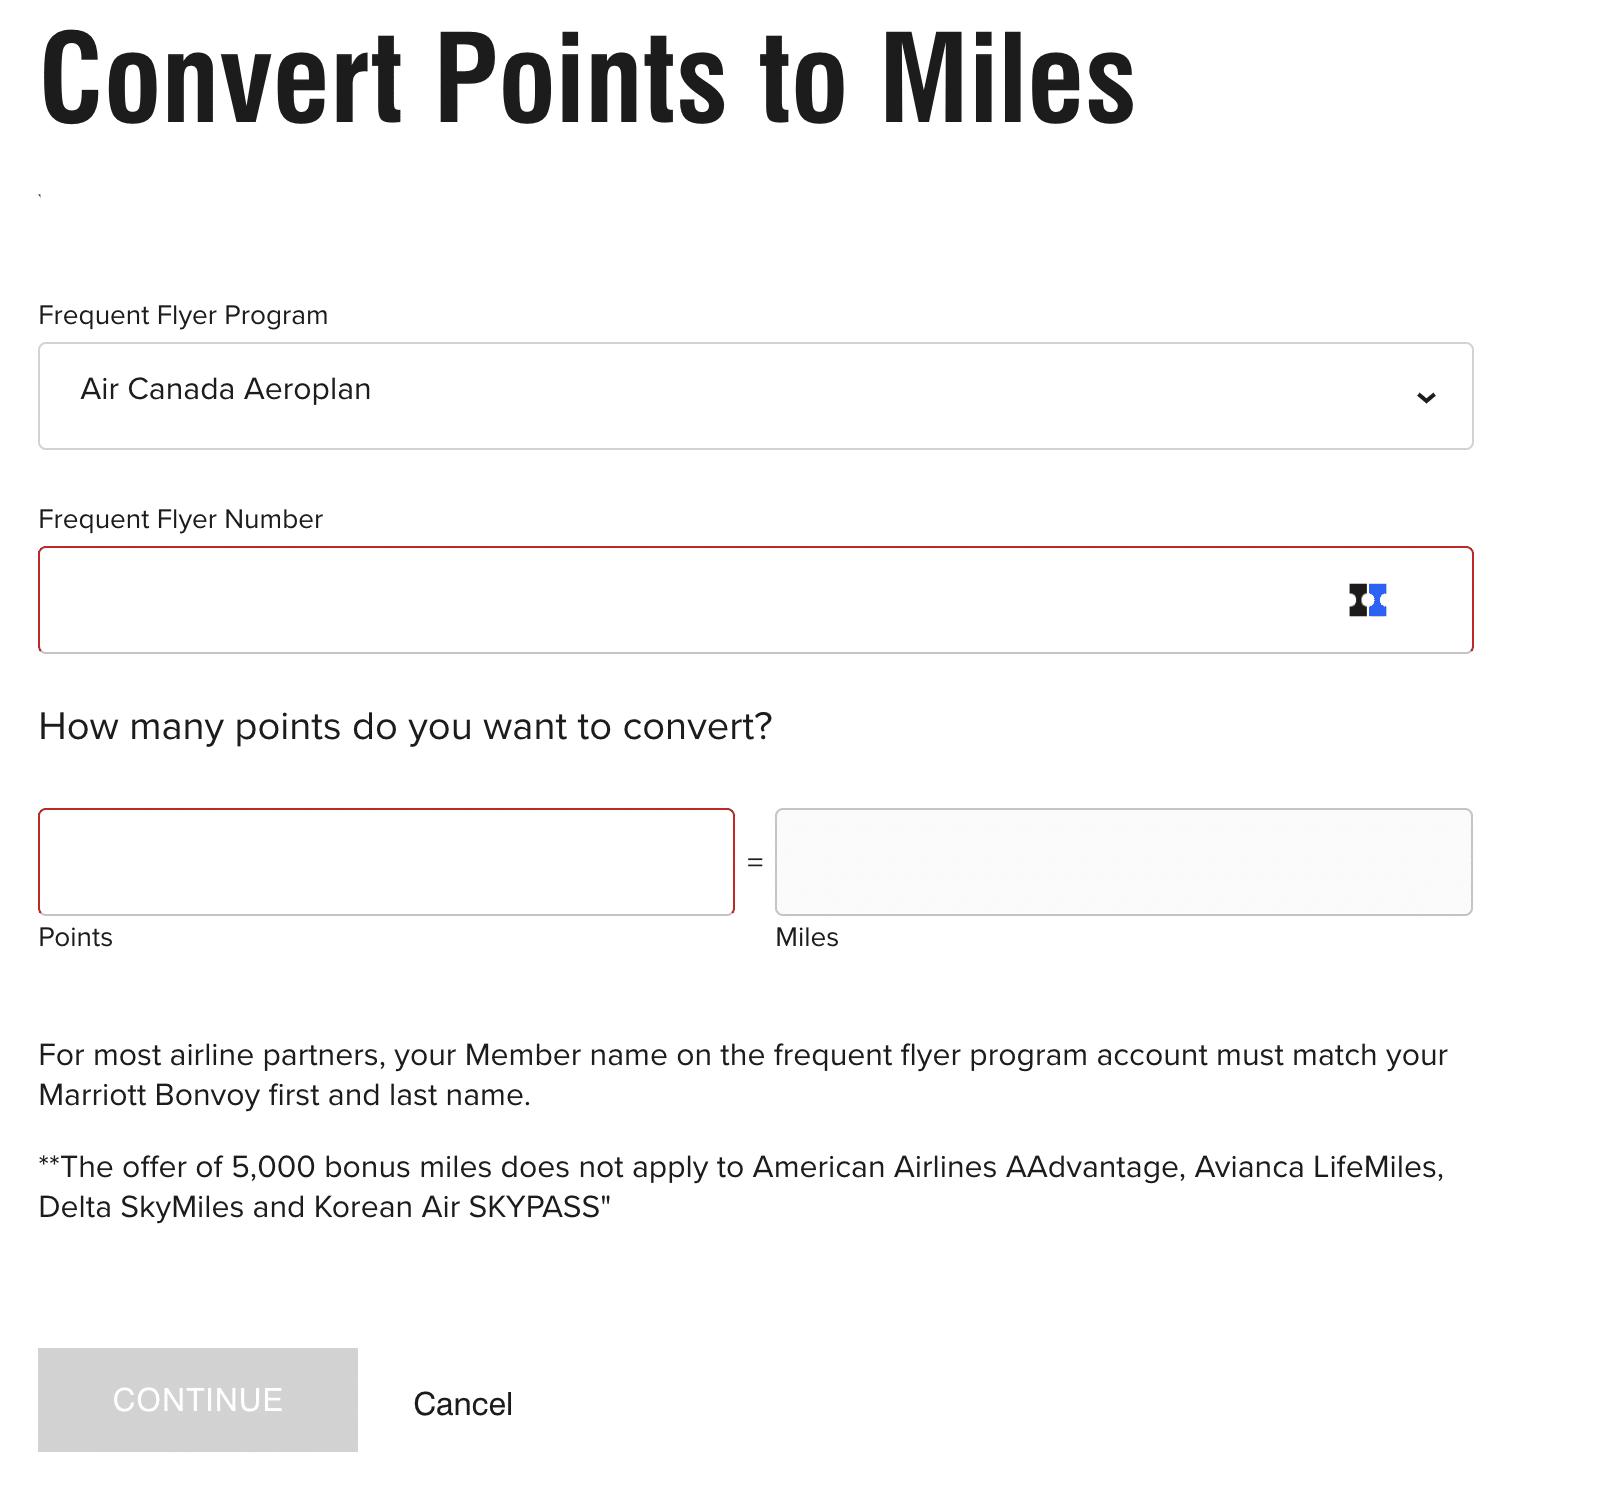The width and height of the screenshot is (1614, 1502).
Task: Click the Convert Points to Miles heading
Action: 587,78
